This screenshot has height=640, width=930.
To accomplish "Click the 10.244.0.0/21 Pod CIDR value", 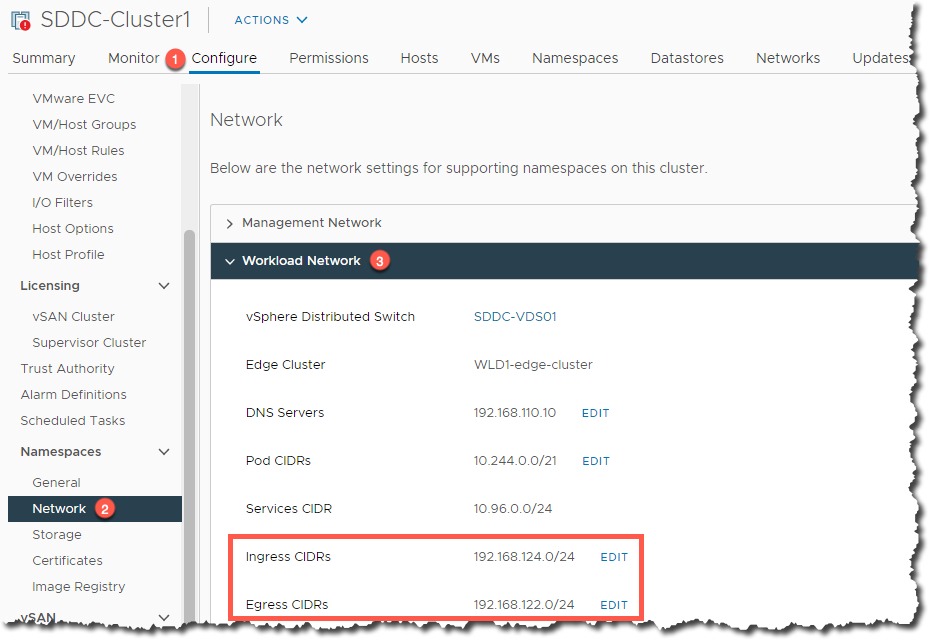I will 515,461.
